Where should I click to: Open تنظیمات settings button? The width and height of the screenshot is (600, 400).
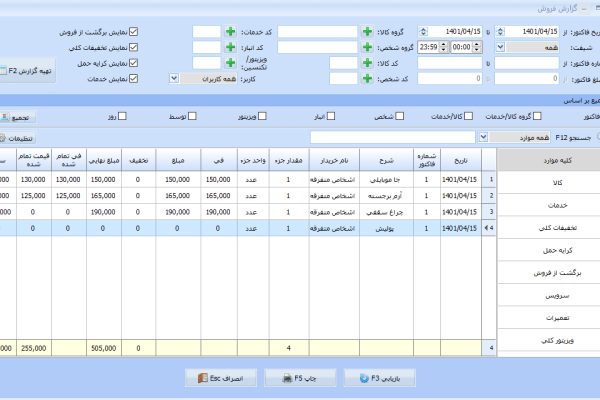click(x=18, y=138)
